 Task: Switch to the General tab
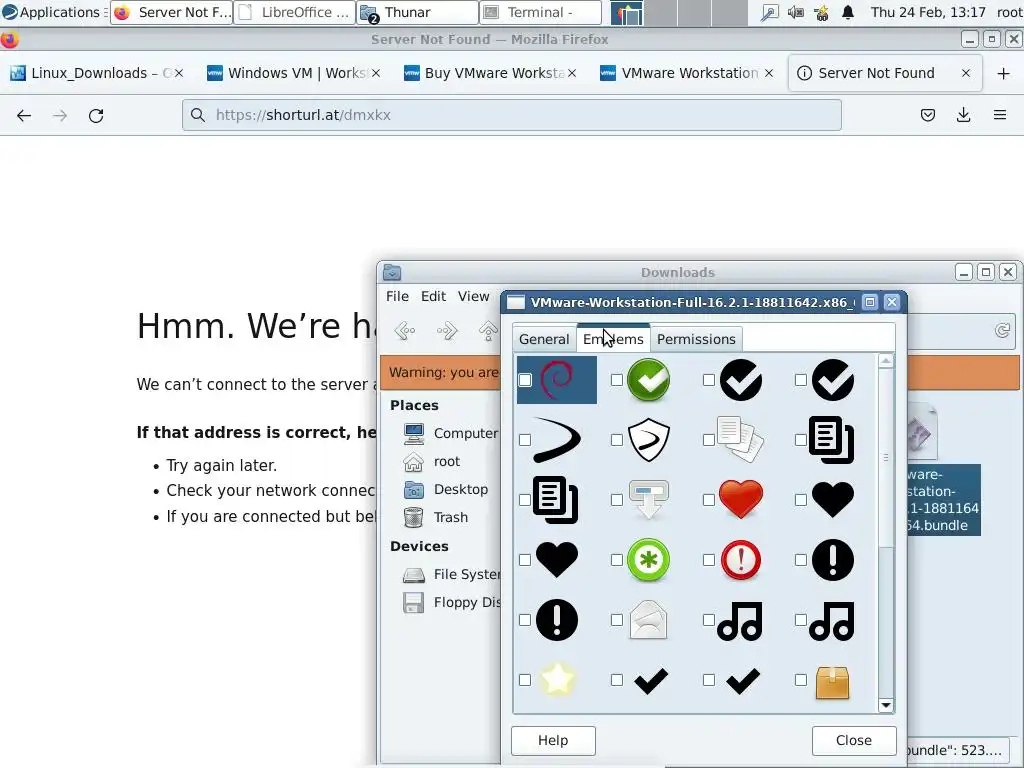(x=544, y=340)
